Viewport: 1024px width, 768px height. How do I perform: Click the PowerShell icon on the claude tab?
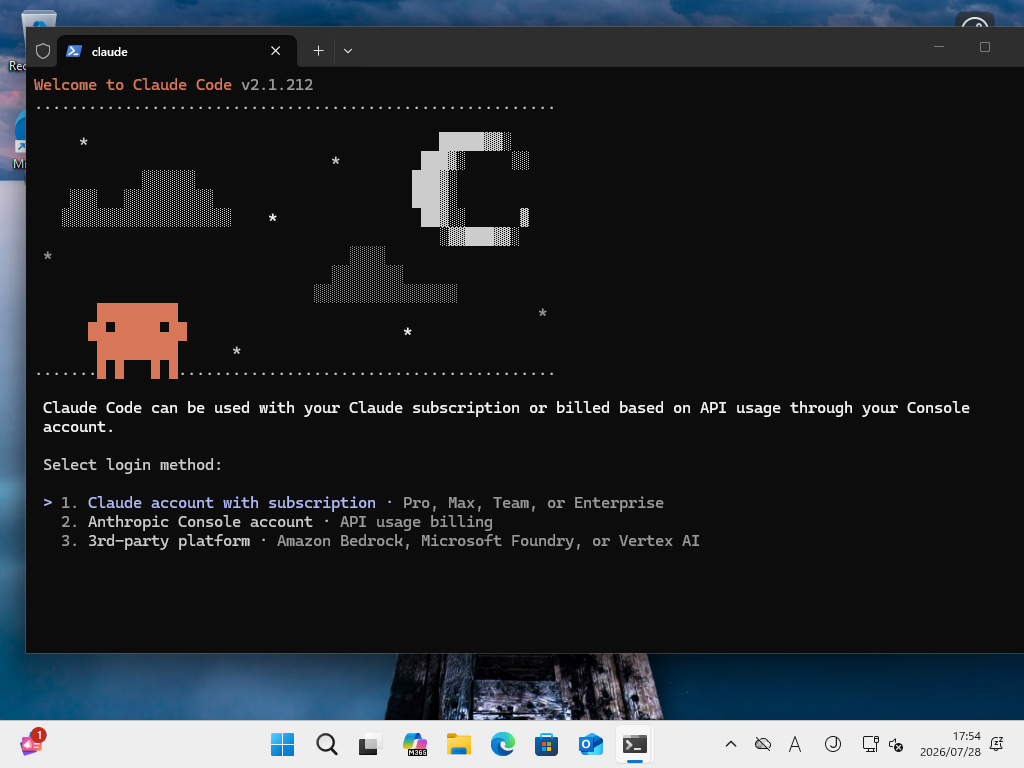pos(74,51)
